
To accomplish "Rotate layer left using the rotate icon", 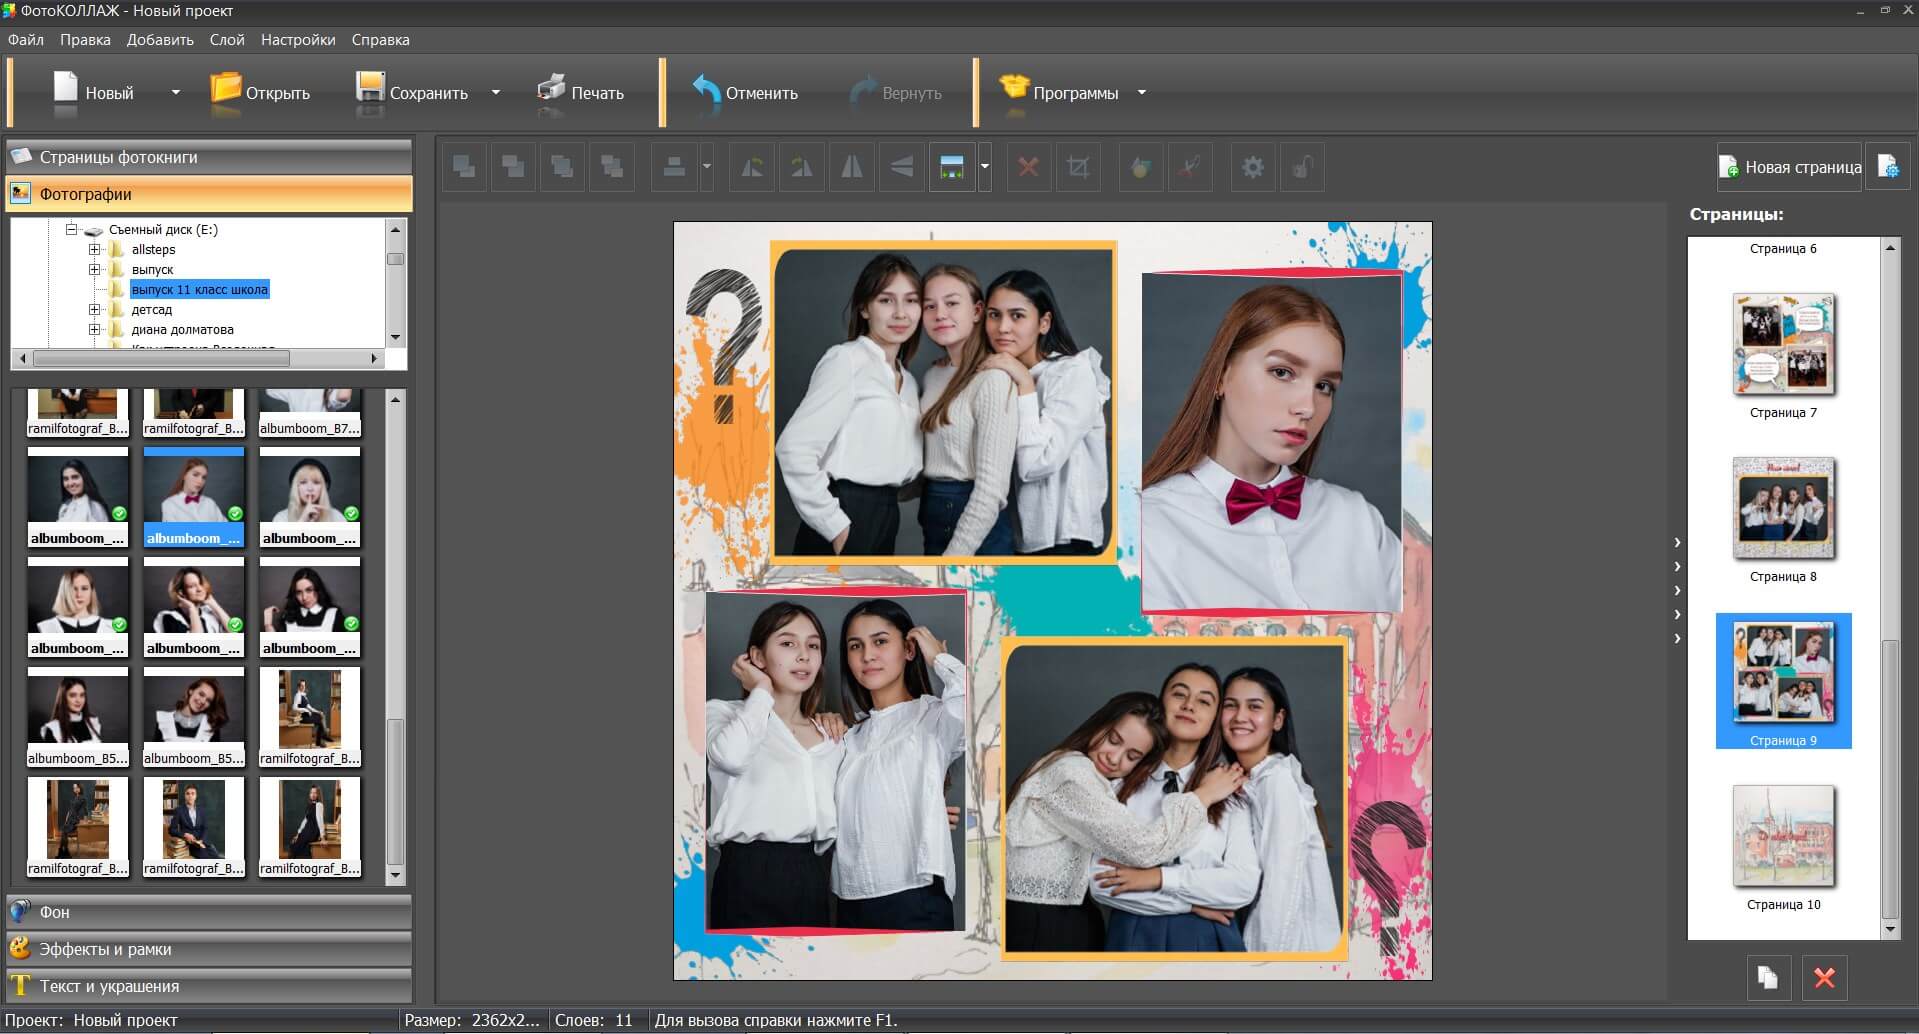I will (752, 167).
